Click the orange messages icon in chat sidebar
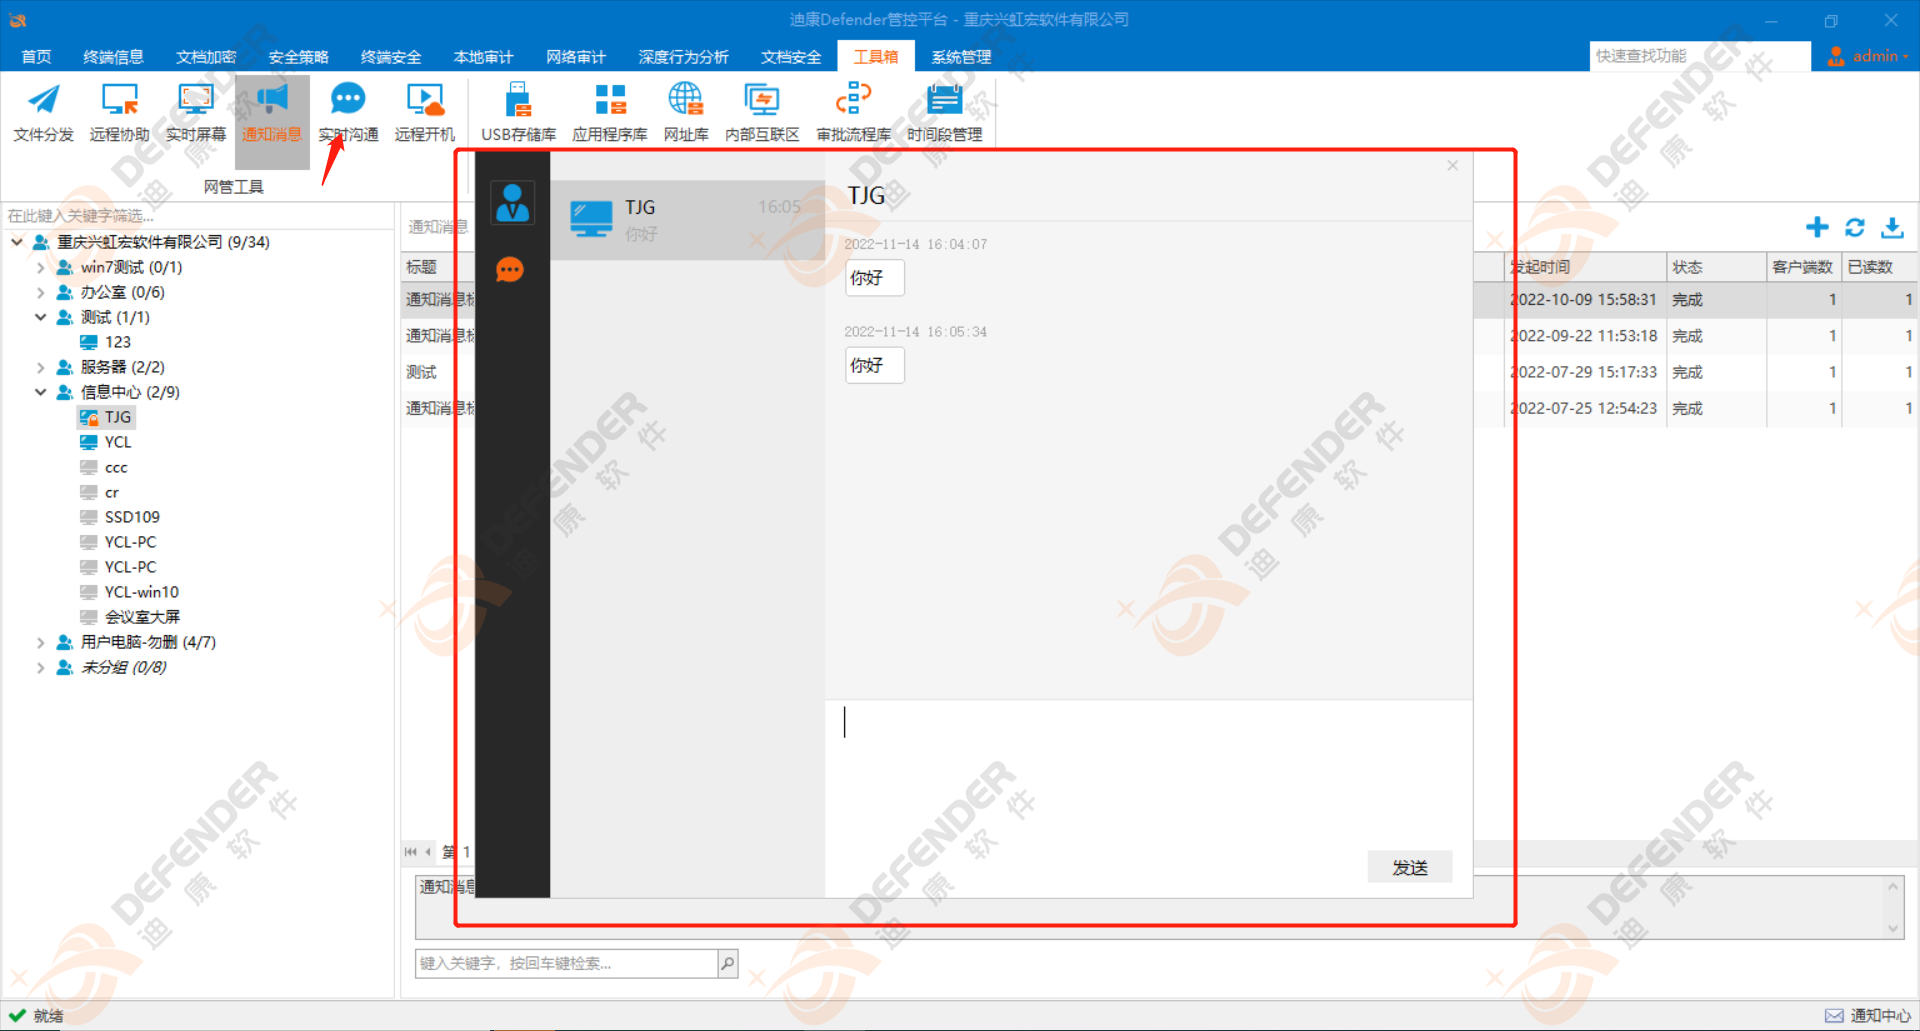This screenshot has width=1920, height=1031. coord(510,269)
